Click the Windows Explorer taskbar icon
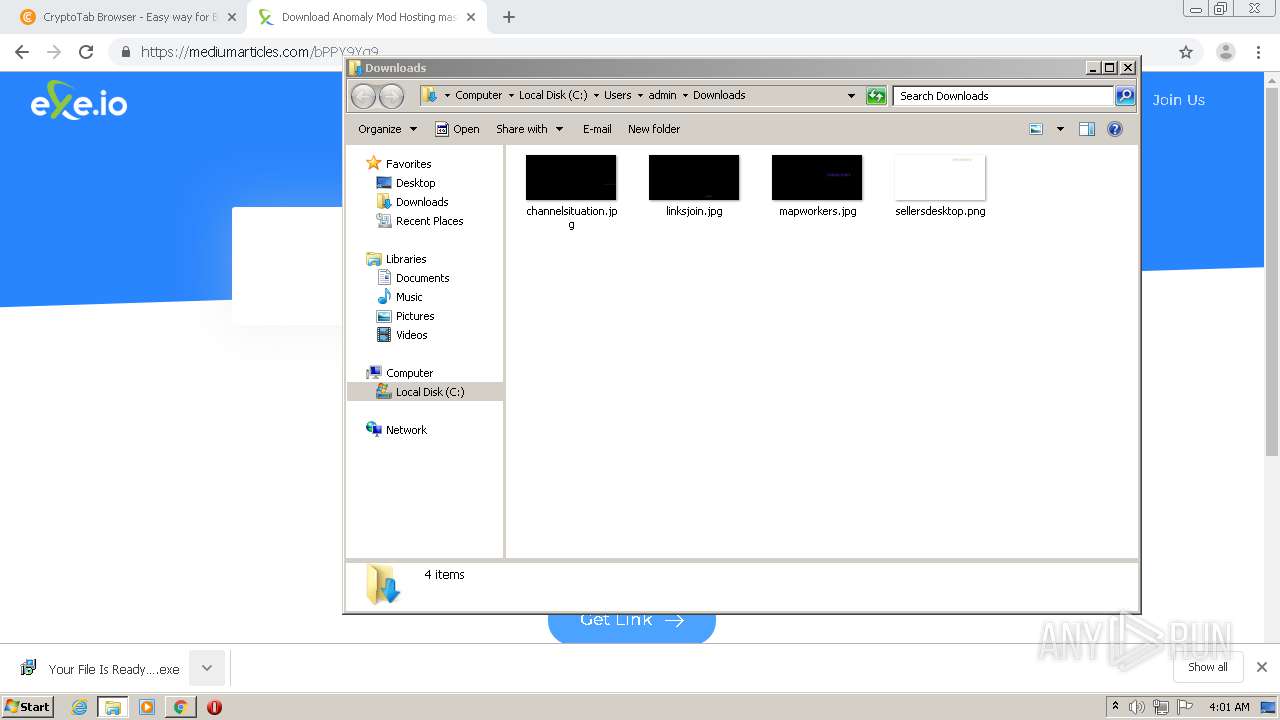Viewport: 1280px width, 720px height. pos(113,707)
